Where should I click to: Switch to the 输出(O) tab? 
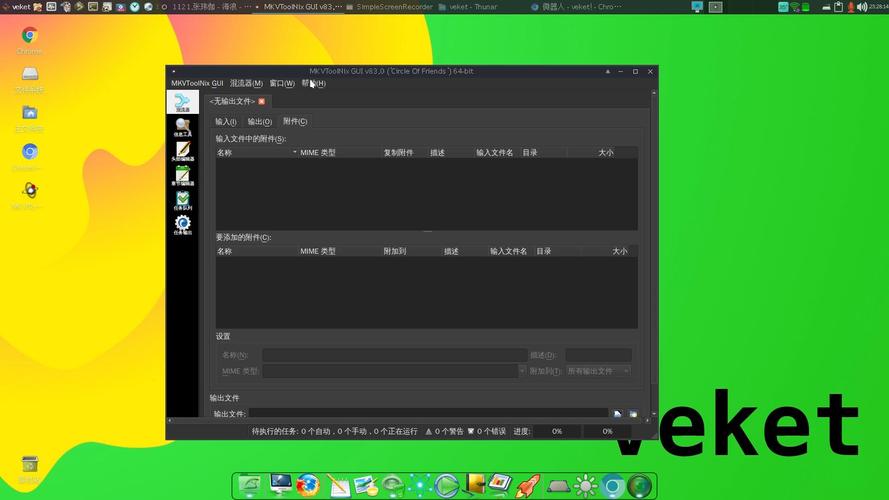coord(260,122)
